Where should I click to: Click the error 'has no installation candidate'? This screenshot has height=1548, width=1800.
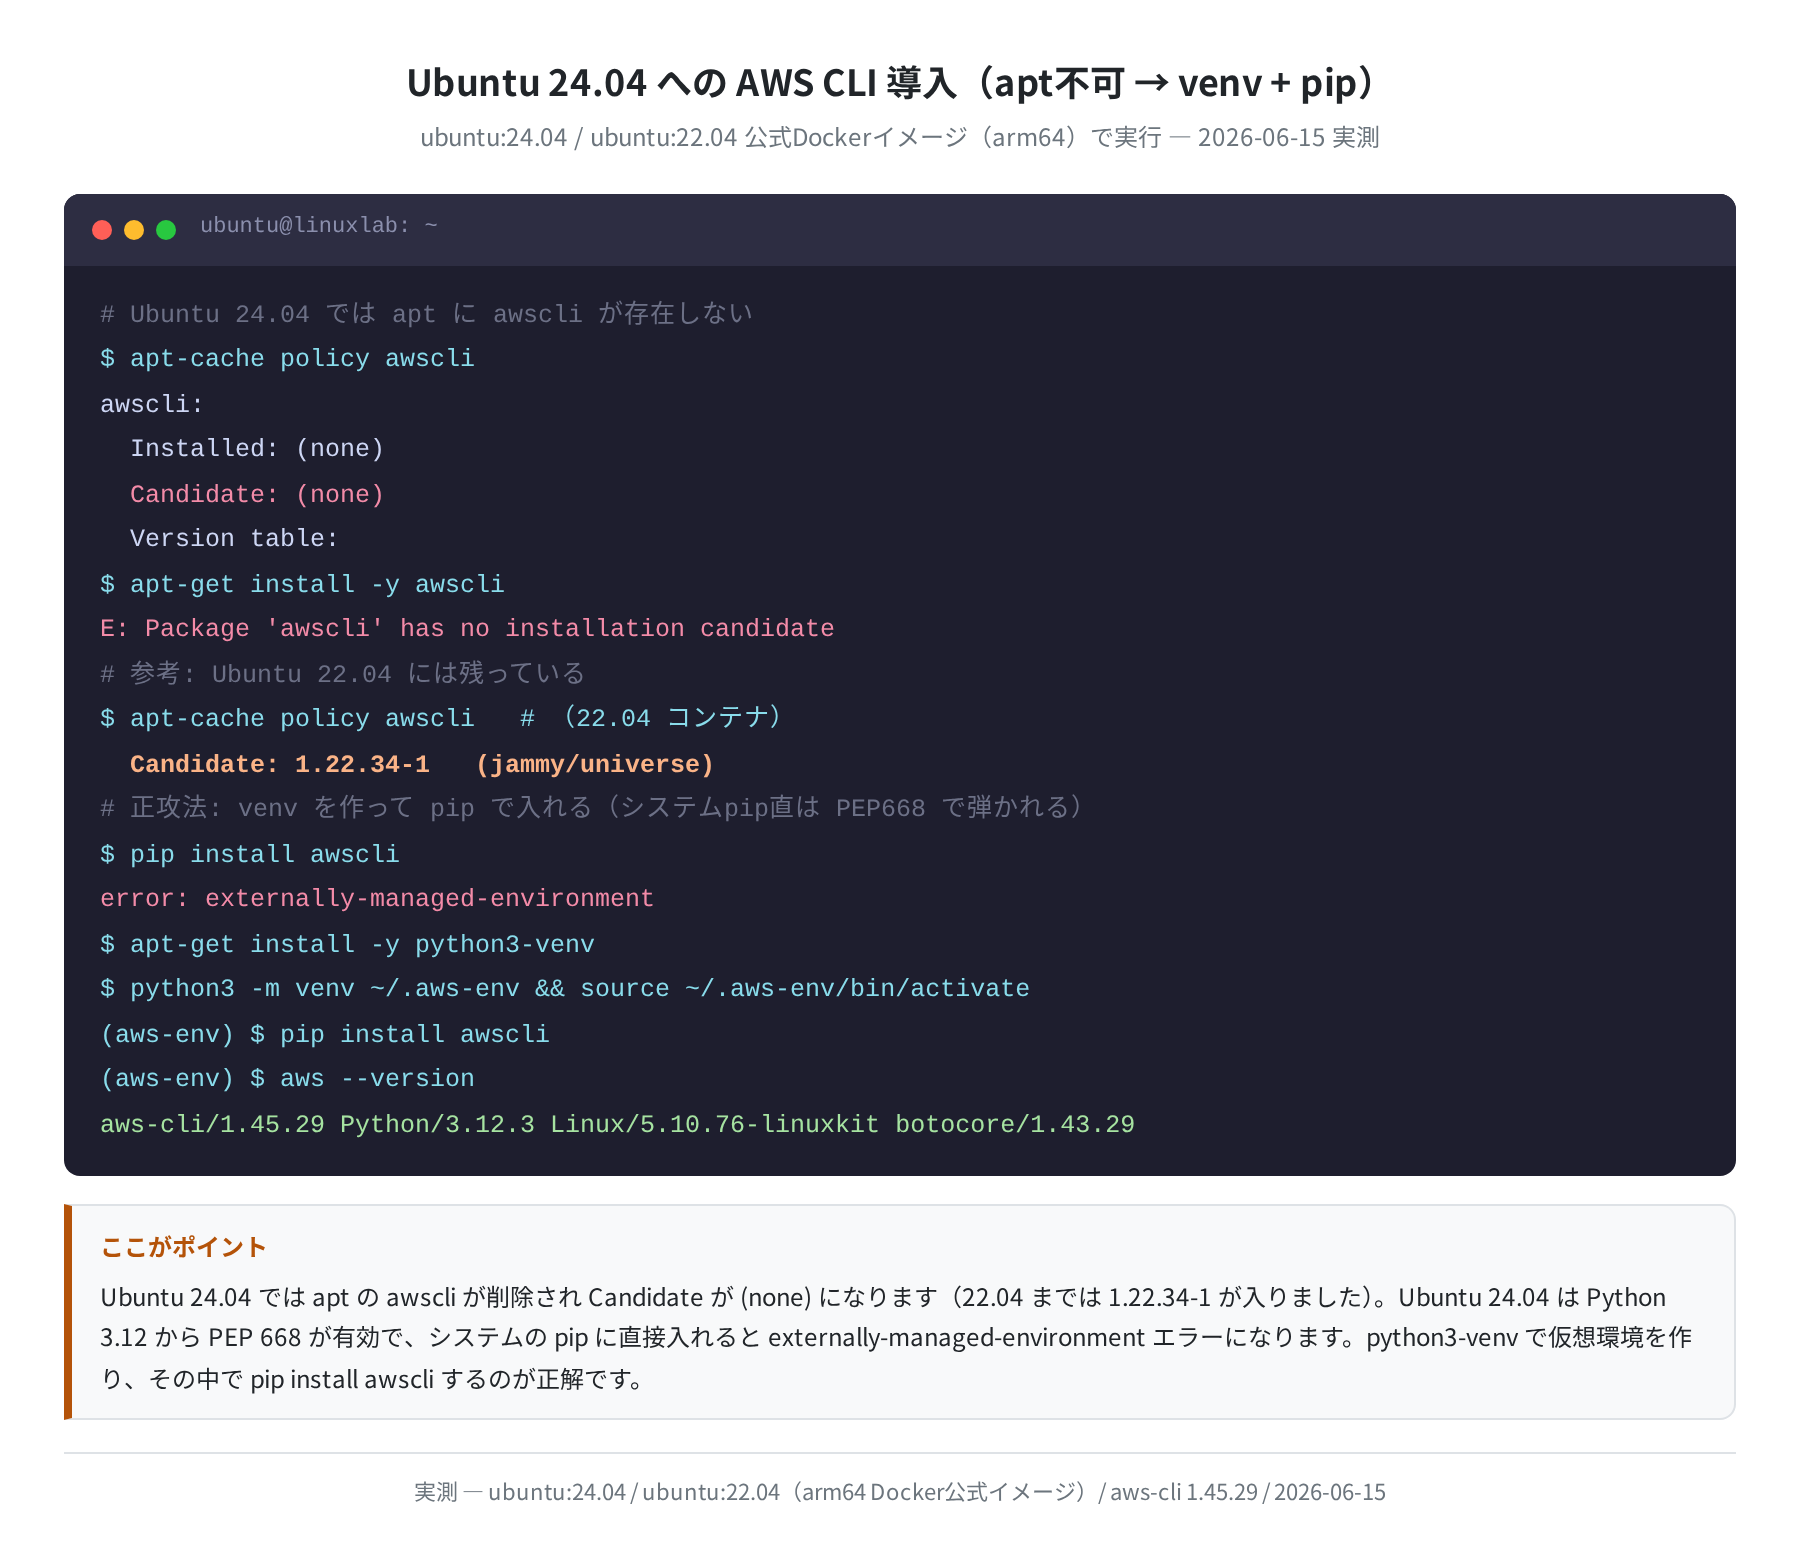(x=467, y=628)
